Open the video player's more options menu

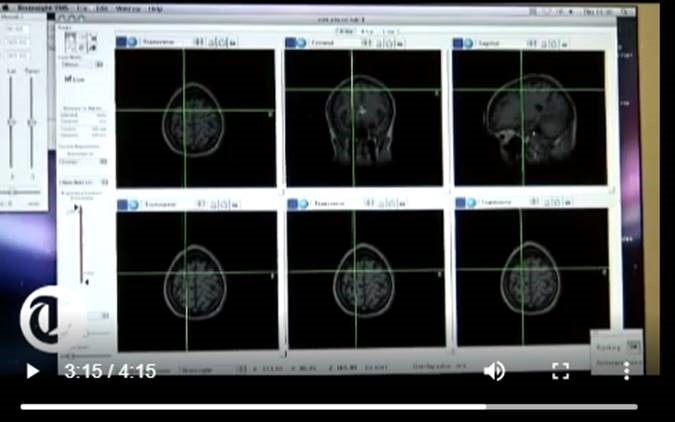coord(627,371)
